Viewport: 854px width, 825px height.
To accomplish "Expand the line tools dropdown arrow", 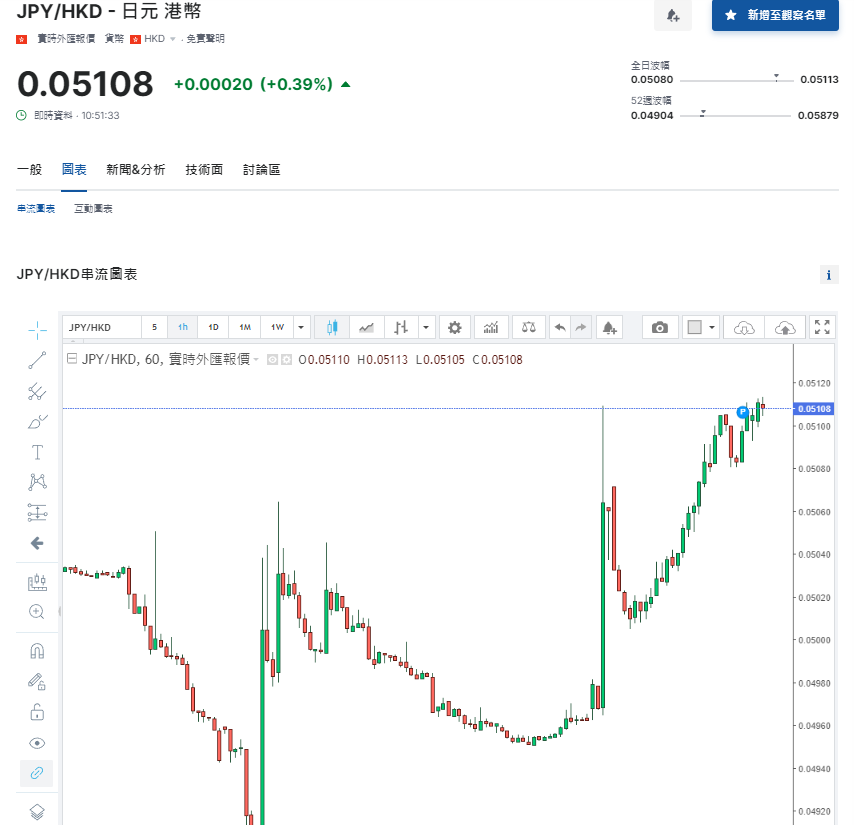I will point(425,327).
